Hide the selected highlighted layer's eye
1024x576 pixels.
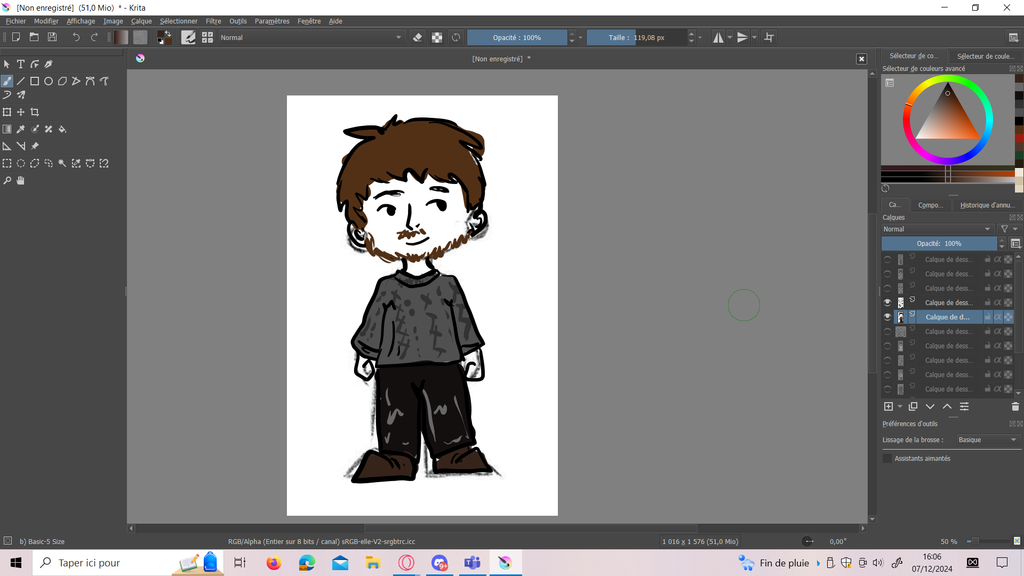(x=887, y=317)
